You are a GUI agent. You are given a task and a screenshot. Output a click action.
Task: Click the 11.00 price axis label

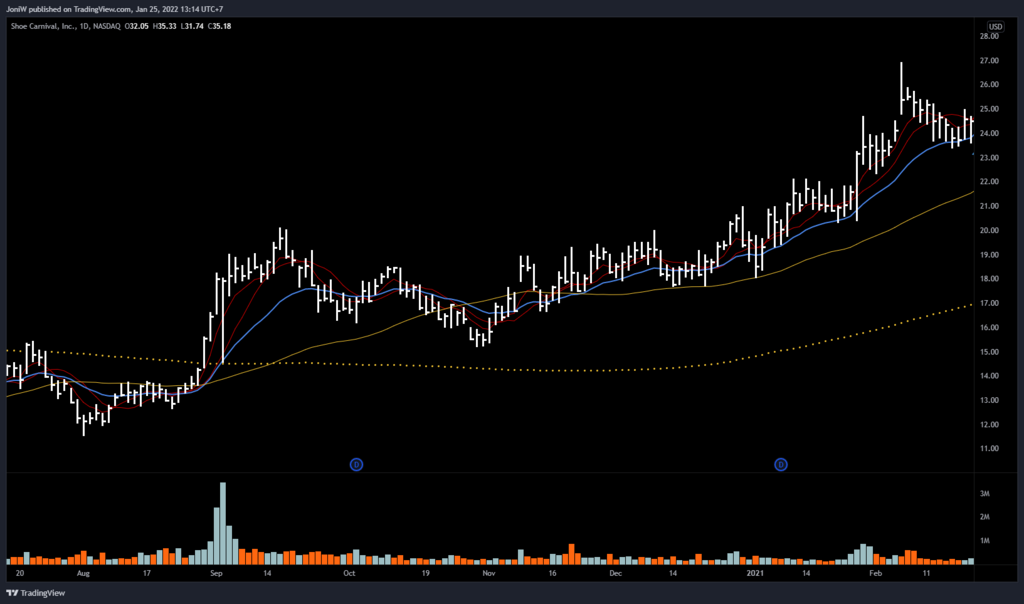(990, 449)
